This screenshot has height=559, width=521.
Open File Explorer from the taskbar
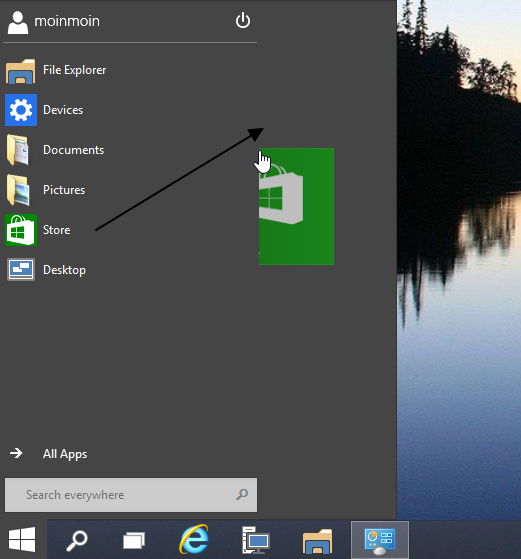pyautogui.click(x=317, y=541)
